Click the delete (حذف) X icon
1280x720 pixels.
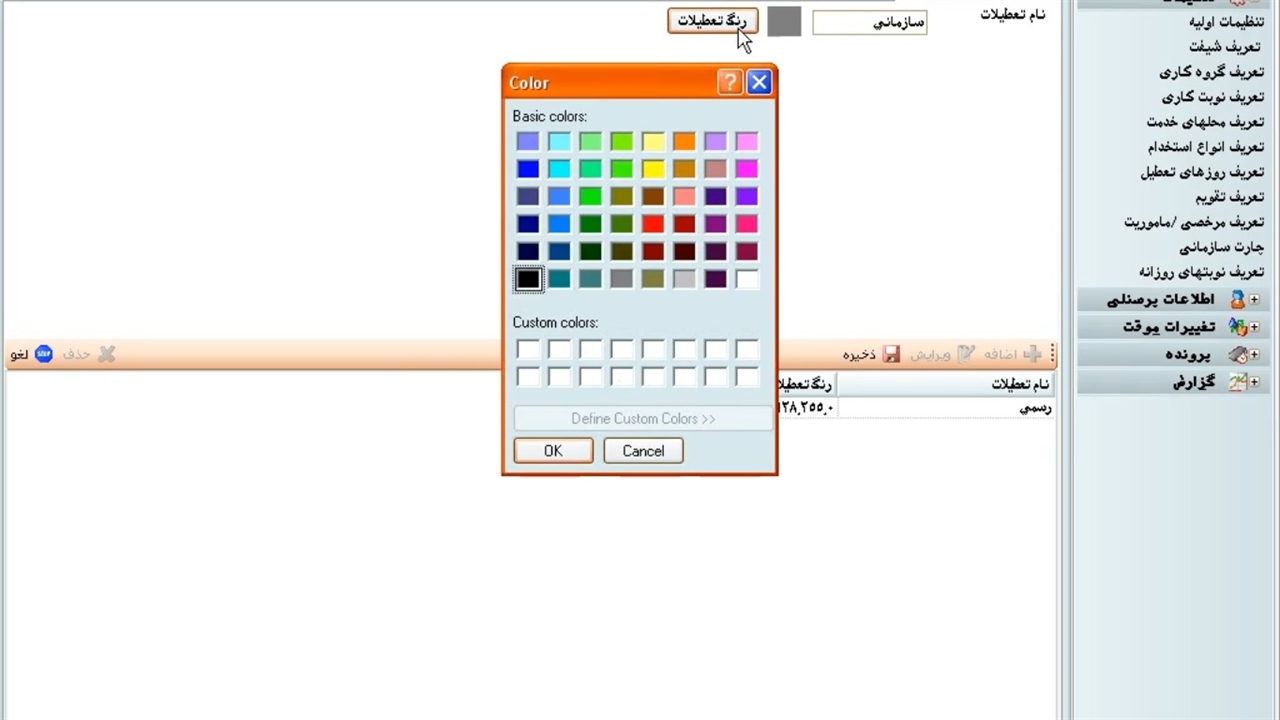[107, 354]
